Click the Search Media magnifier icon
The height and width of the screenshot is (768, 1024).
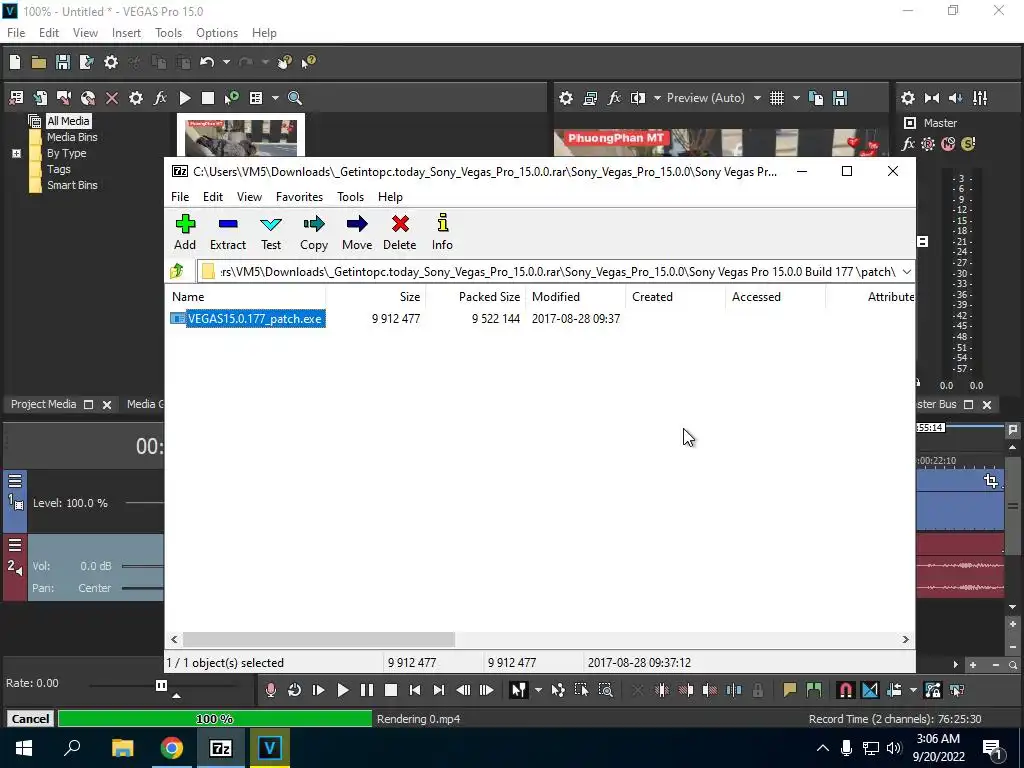295,98
